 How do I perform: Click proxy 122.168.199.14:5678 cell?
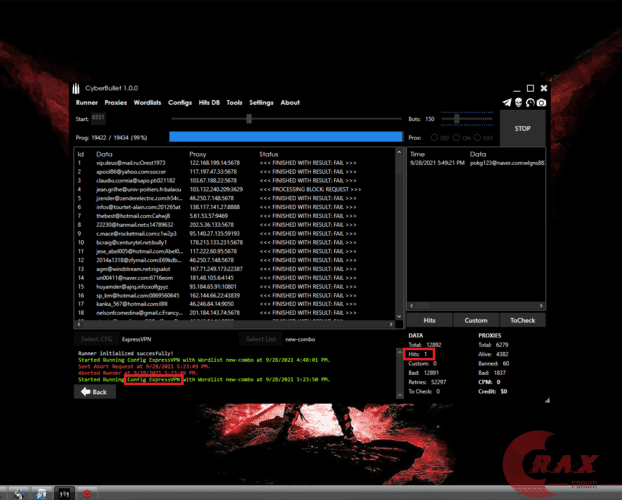(215, 163)
